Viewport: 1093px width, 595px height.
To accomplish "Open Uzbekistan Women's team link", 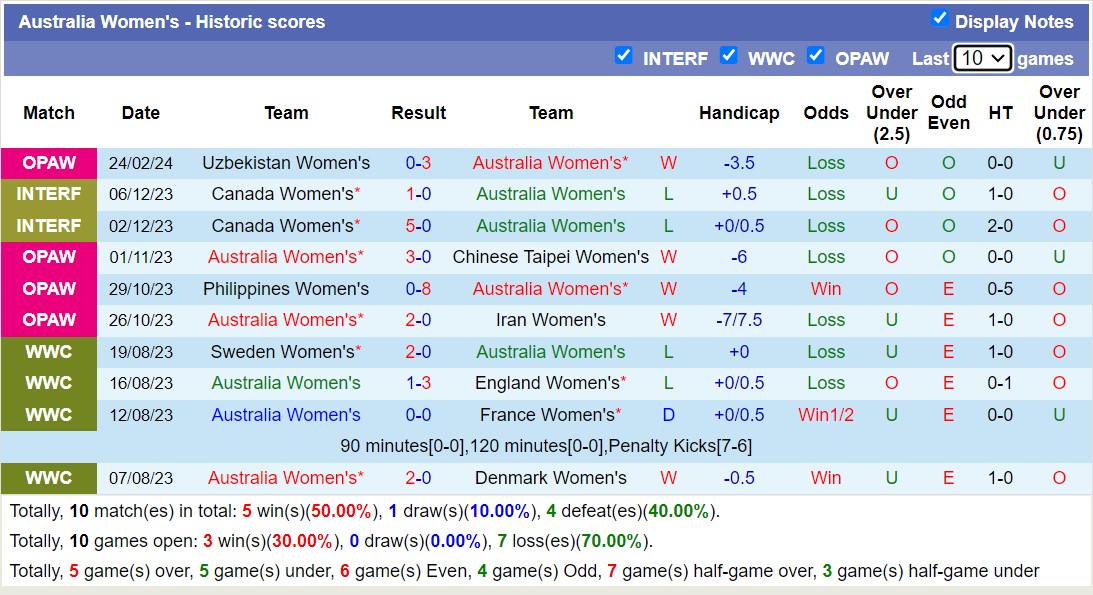I will pos(285,163).
